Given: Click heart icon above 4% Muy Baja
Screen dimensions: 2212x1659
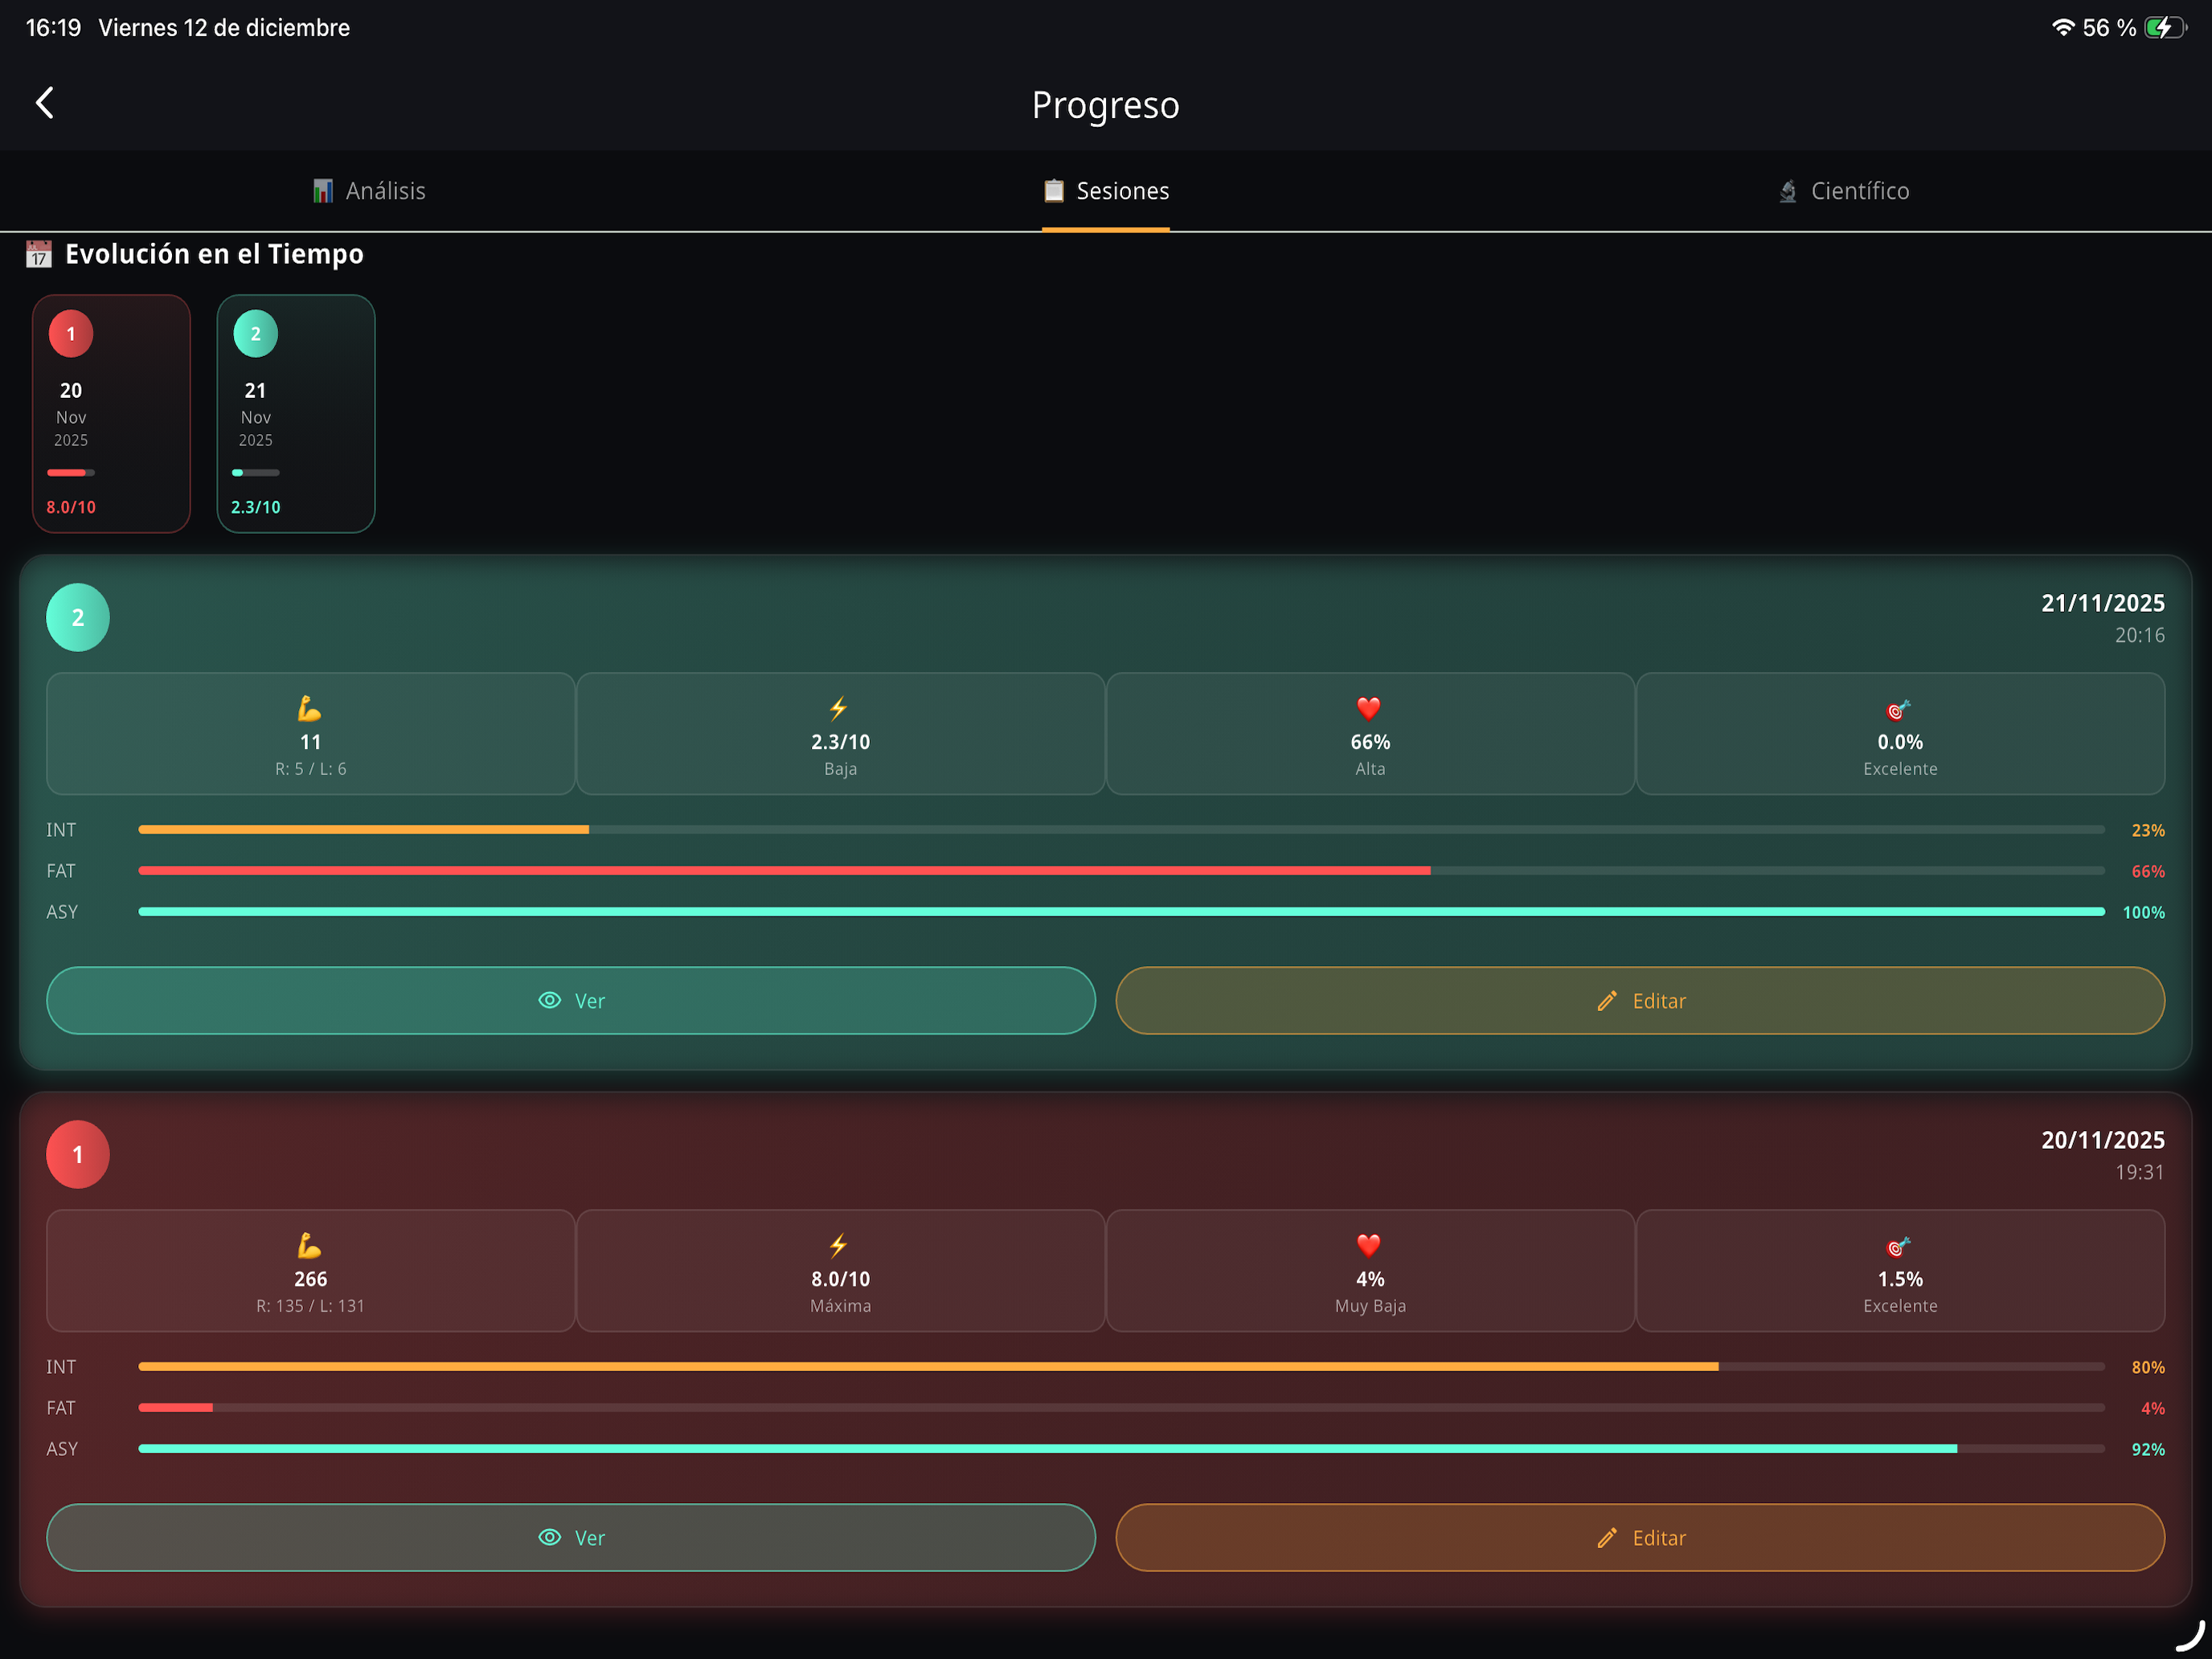Looking at the screenshot, I should tap(1369, 1246).
